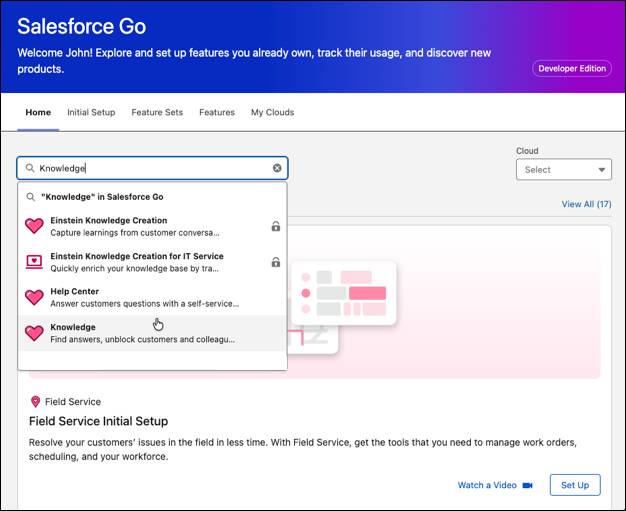This screenshot has height=511, width=626.
Task: Click Field Service Initial Setup heading
Action: click(x=99, y=421)
